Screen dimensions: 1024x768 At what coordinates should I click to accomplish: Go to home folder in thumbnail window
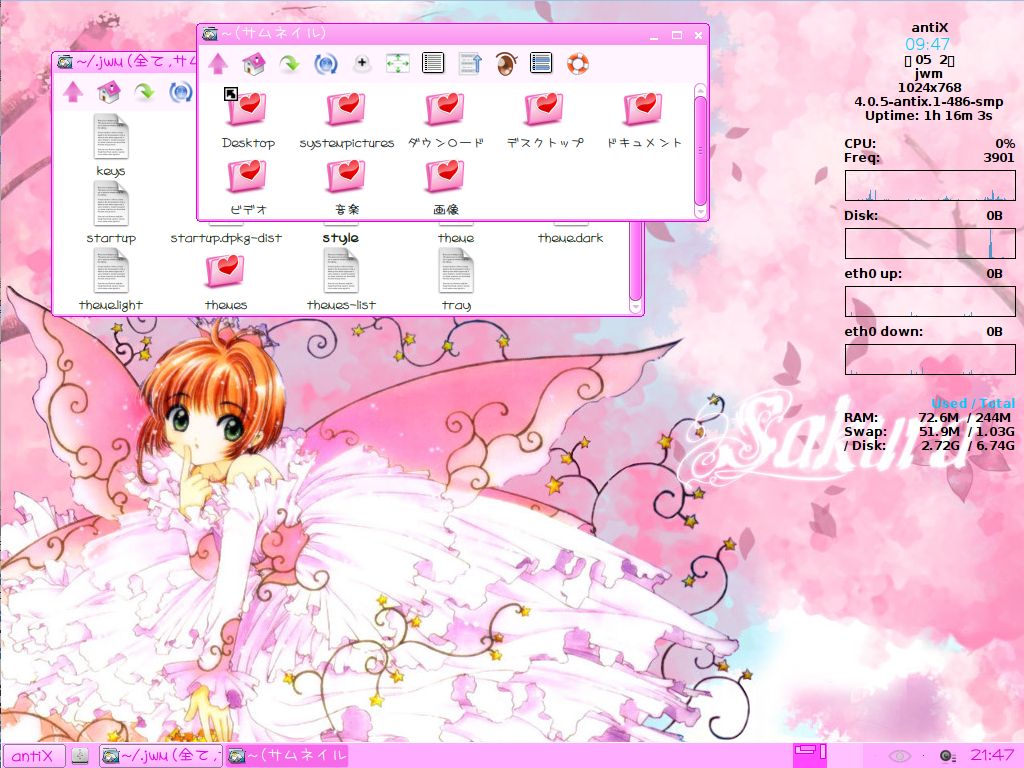tap(254, 64)
